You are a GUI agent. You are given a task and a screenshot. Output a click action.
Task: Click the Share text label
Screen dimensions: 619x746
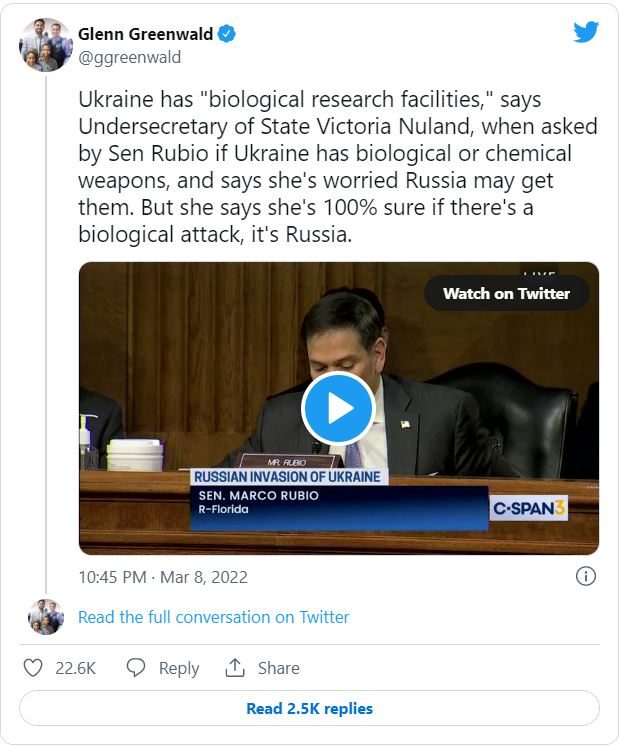pos(278,668)
